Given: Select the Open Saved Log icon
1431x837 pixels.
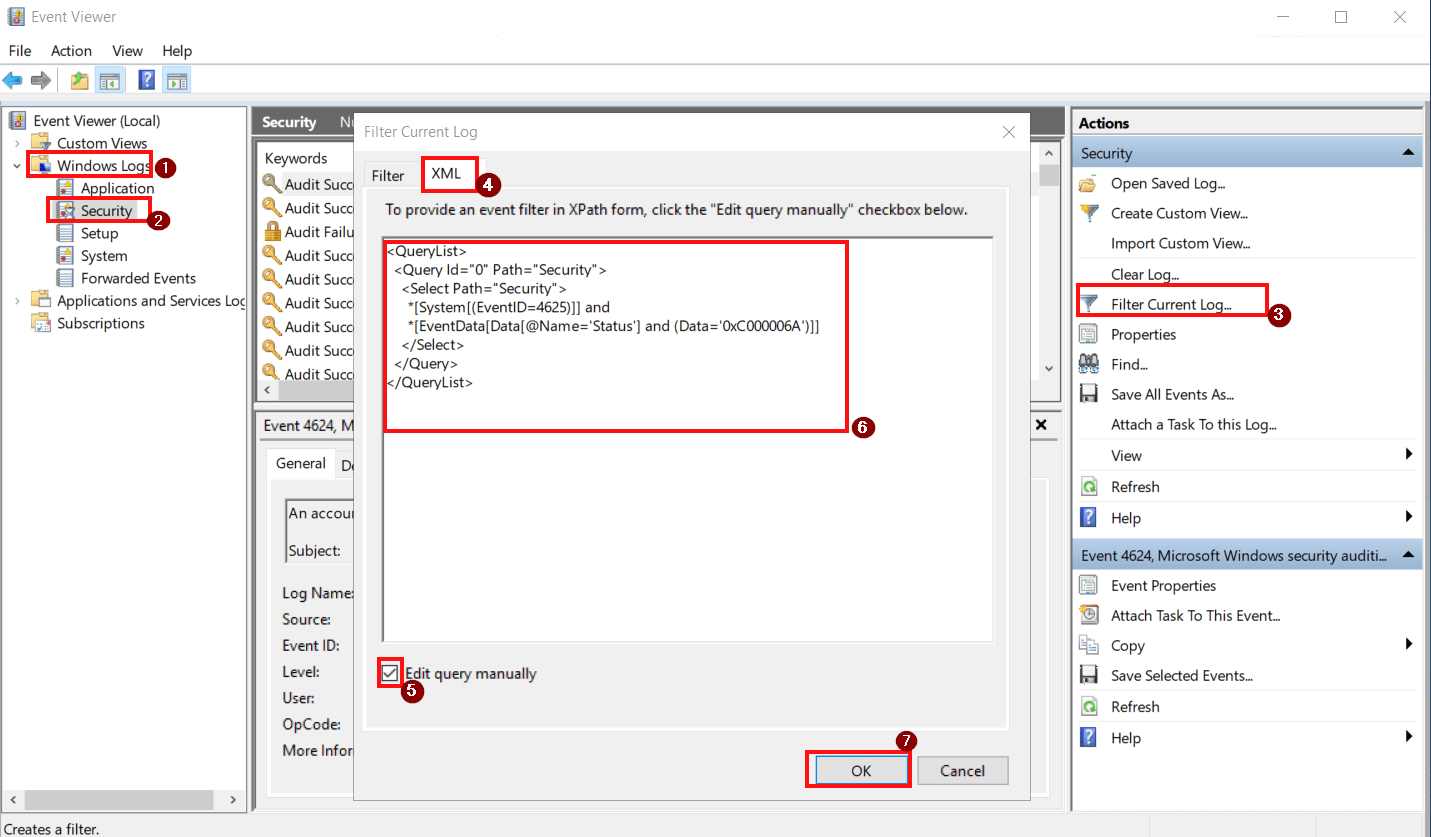Looking at the screenshot, I should click(1088, 183).
